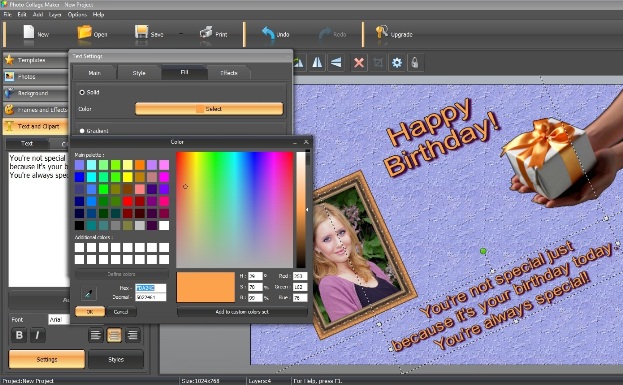623x385 pixels.
Task: Open the File menu
Action: 8,15
